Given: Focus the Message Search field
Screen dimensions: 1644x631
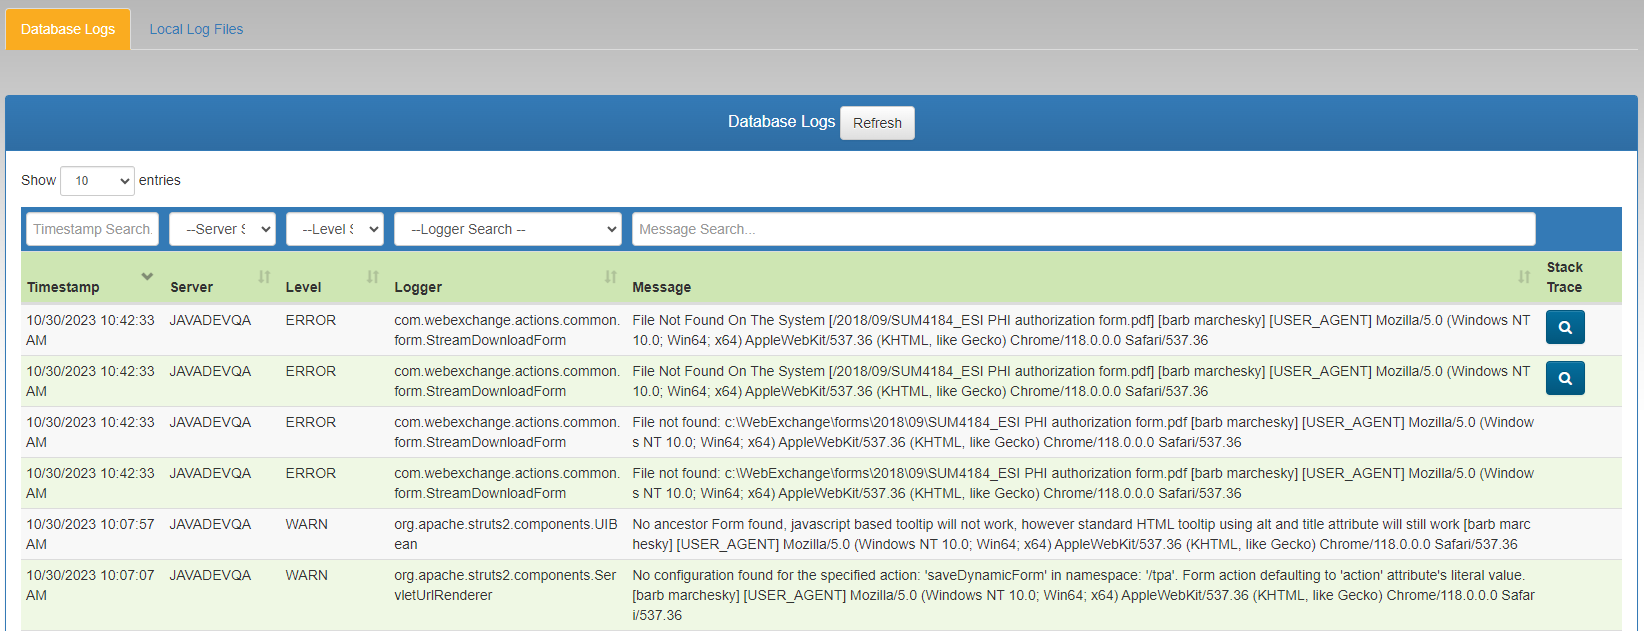Looking at the screenshot, I should (x=1083, y=229).
